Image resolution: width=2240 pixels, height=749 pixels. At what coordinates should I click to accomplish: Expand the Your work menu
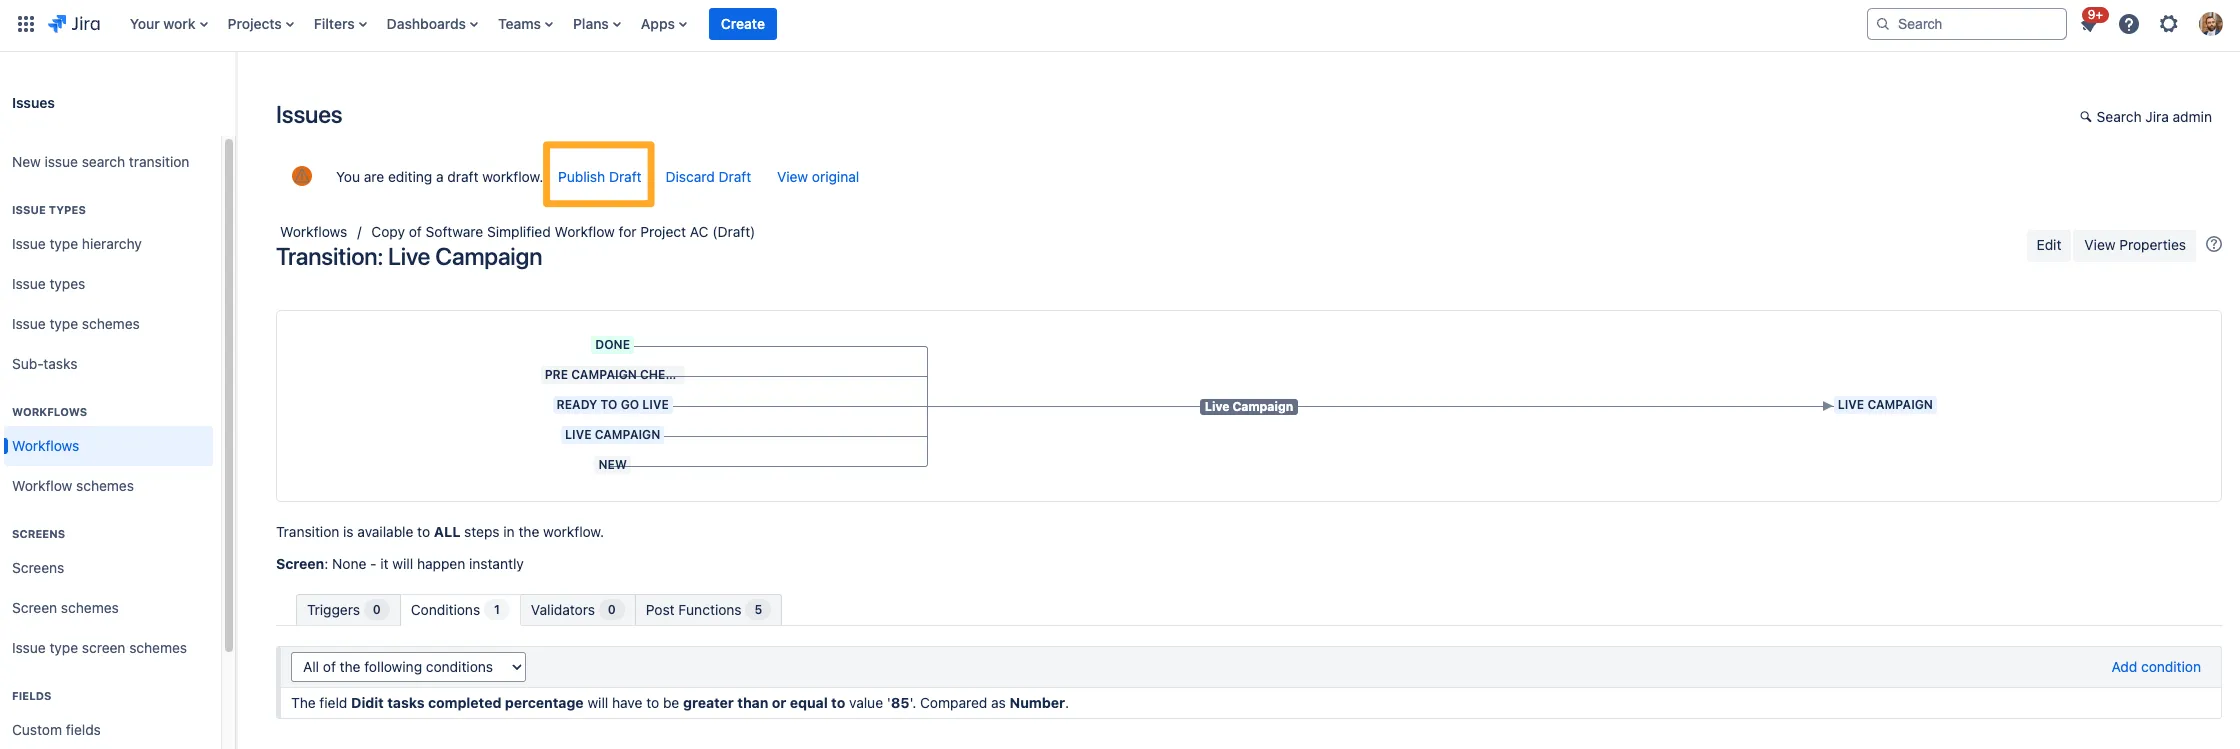pos(169,24)
